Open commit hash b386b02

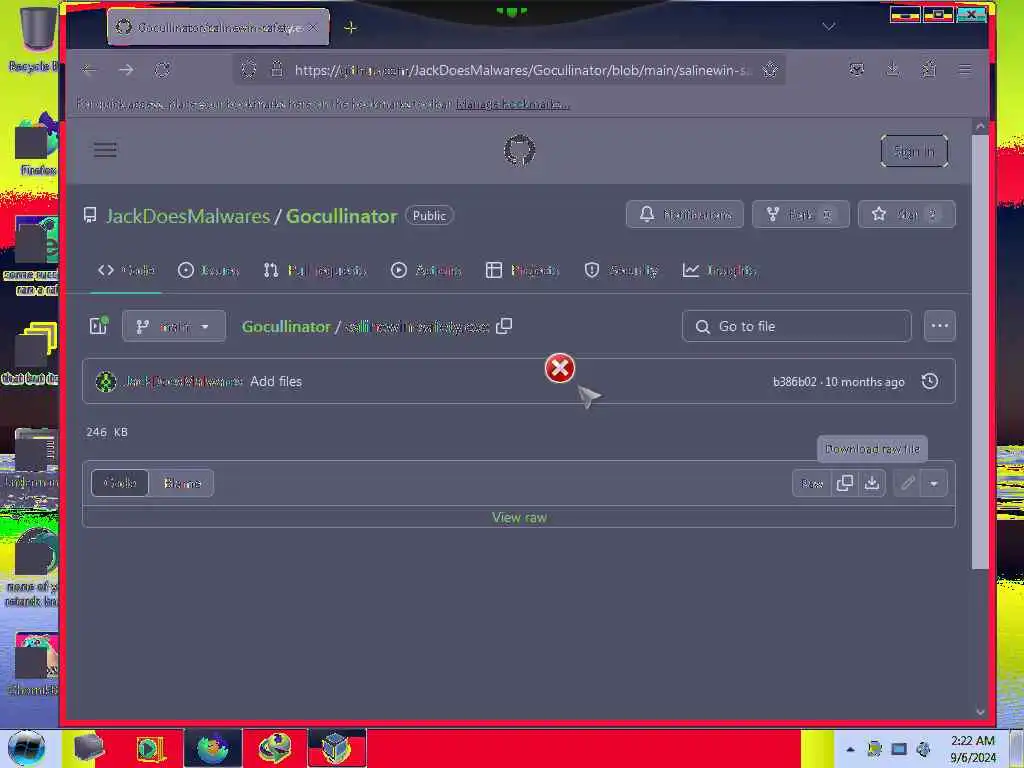tap(795, 382)
